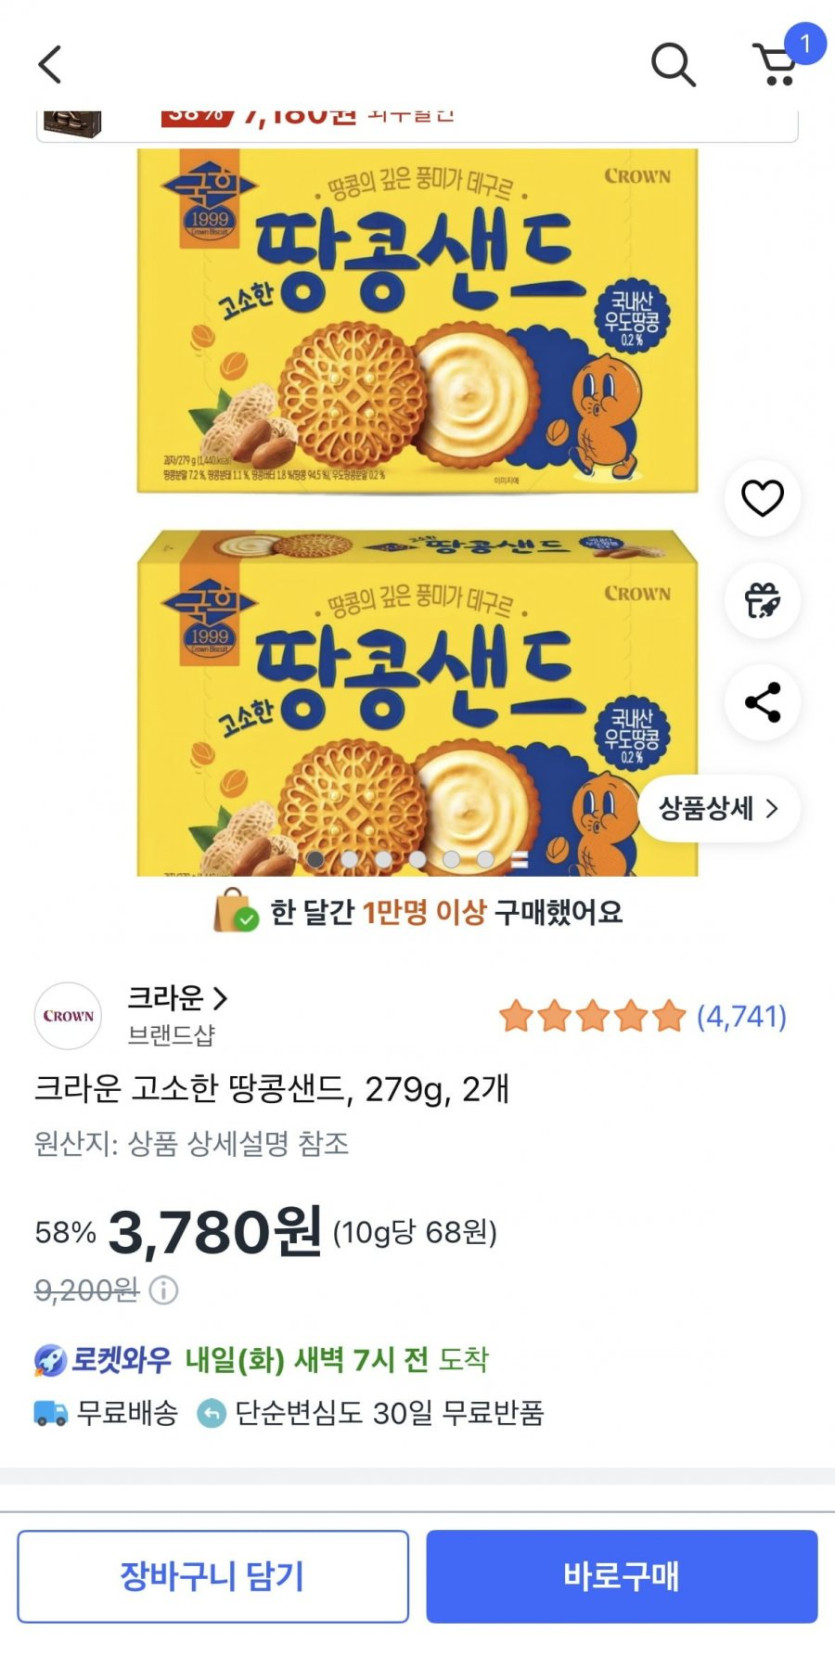Viewport: 835px width, 1656px height.
Task: Click 장바구니 담기 button
Action: click(x=213, y=1576)
